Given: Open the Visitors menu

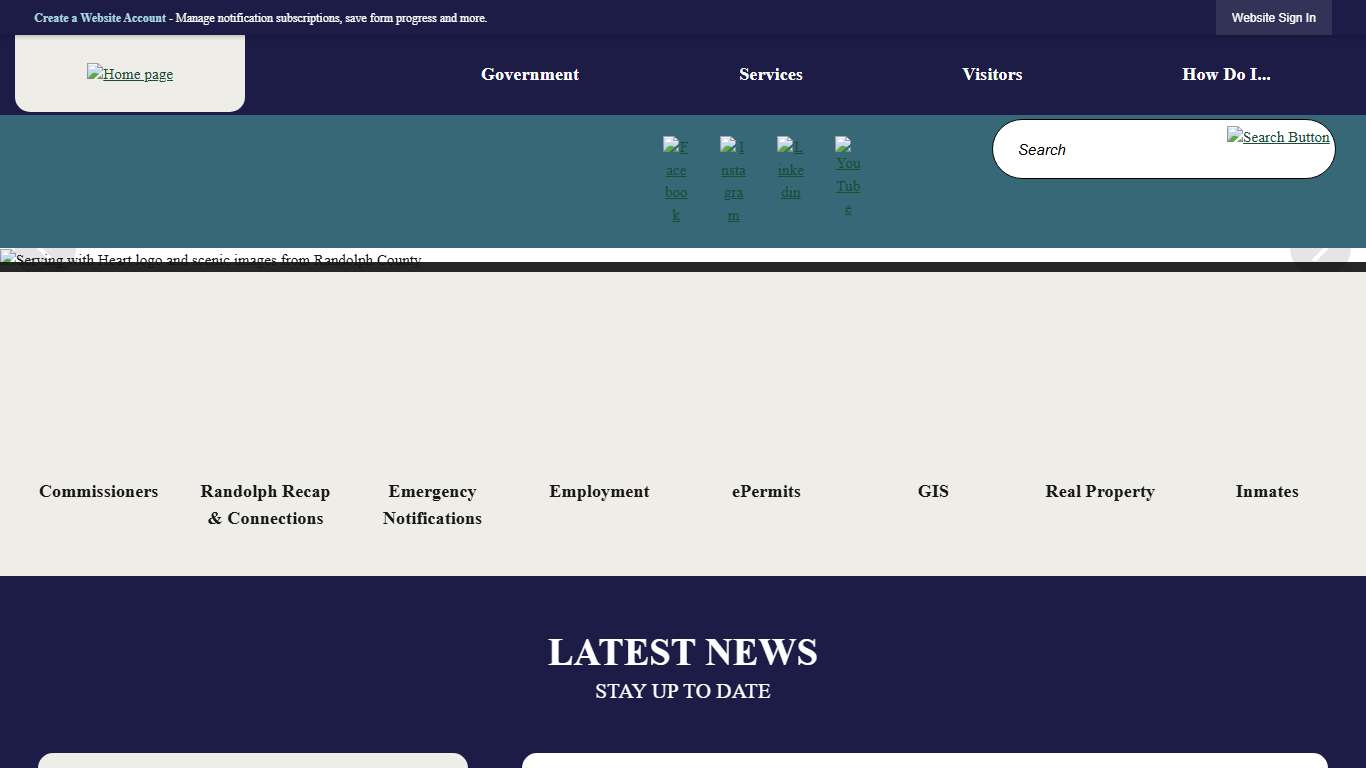Looking at the screenshot, I should 992,74.
